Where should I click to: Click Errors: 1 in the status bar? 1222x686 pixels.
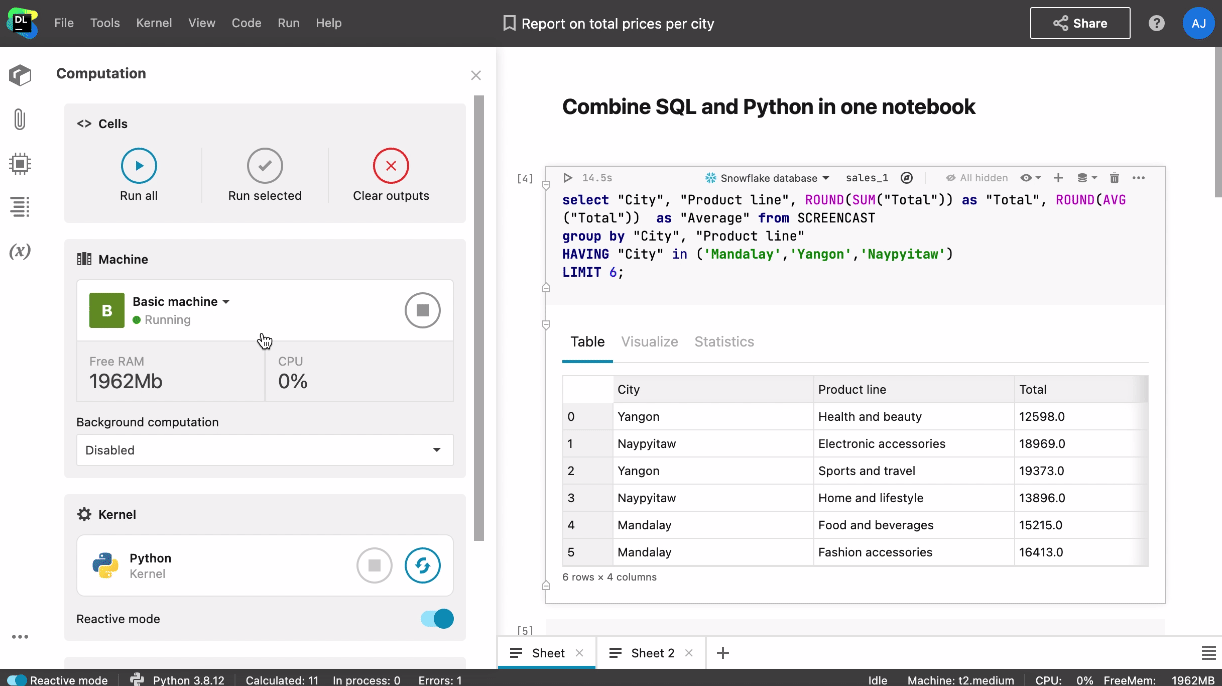click(x=440, y=680)
